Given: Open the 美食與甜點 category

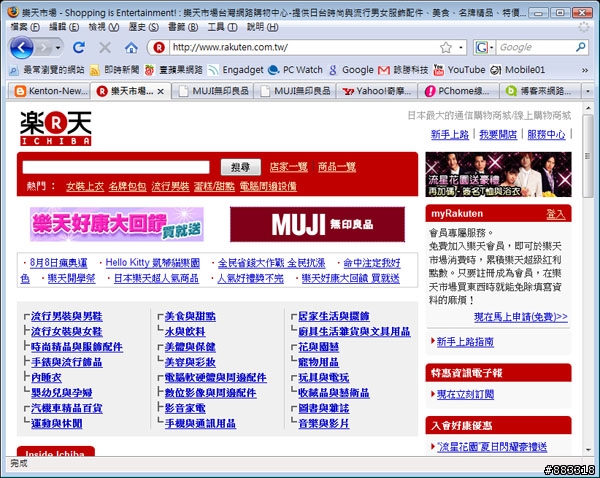Looking at the screenshot, I should coord(190,316).
